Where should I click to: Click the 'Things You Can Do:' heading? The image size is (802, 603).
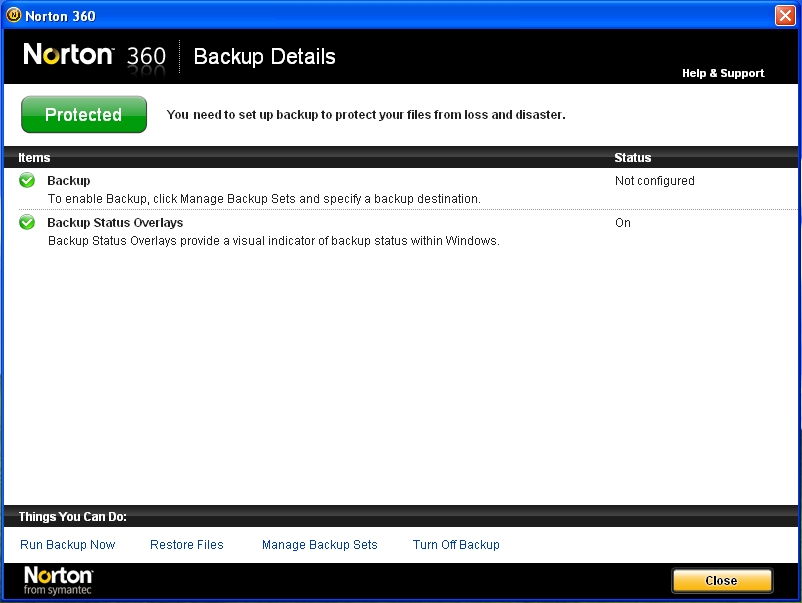(x=73, y=517)
